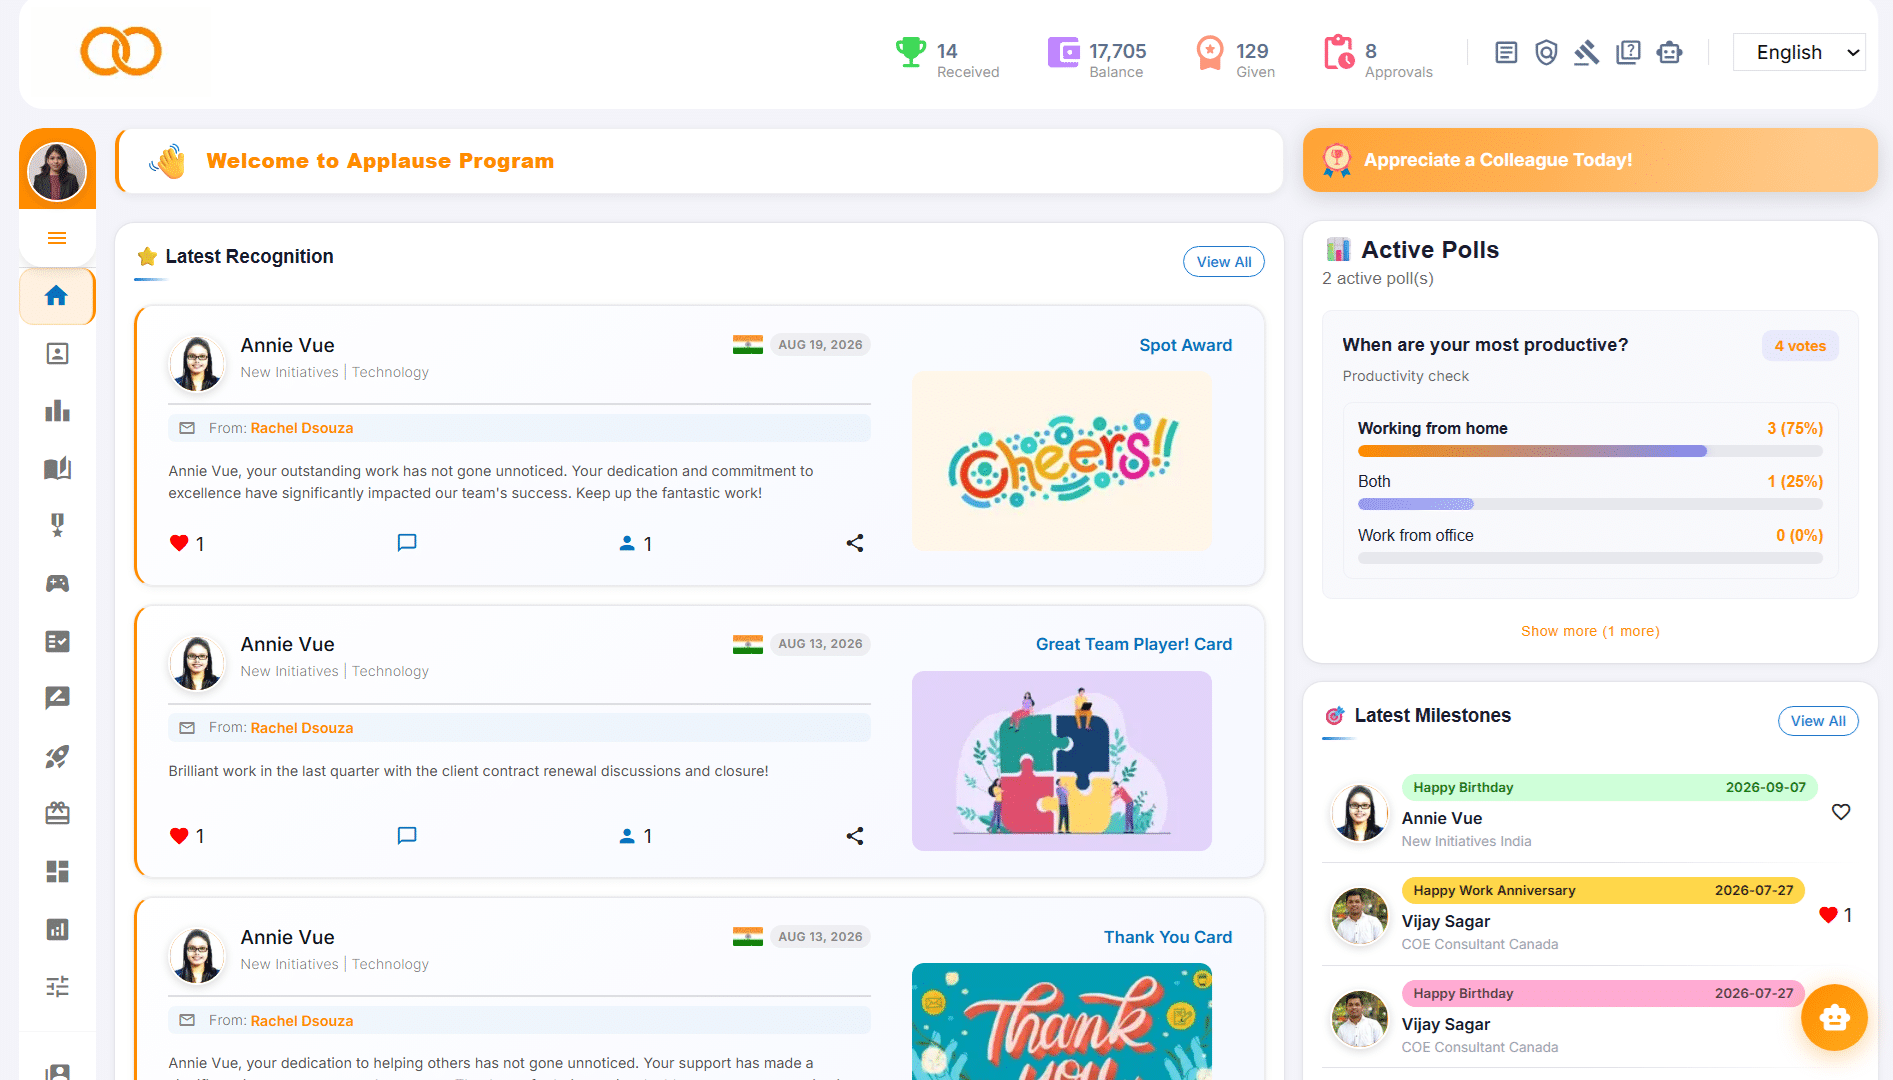The image size is (1893, 1080).
Task: Expand the hamburger sidebar menu
Action: [x=57, y=238]
